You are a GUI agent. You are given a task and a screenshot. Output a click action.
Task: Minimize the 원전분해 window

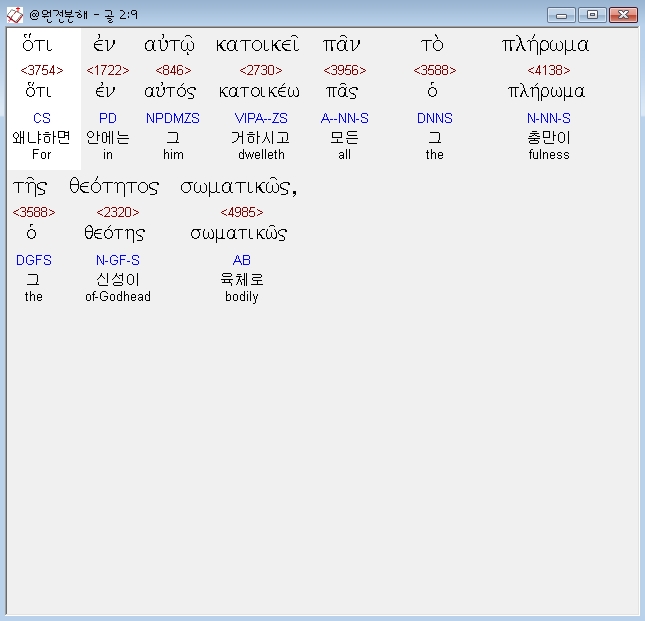[561, 15]
